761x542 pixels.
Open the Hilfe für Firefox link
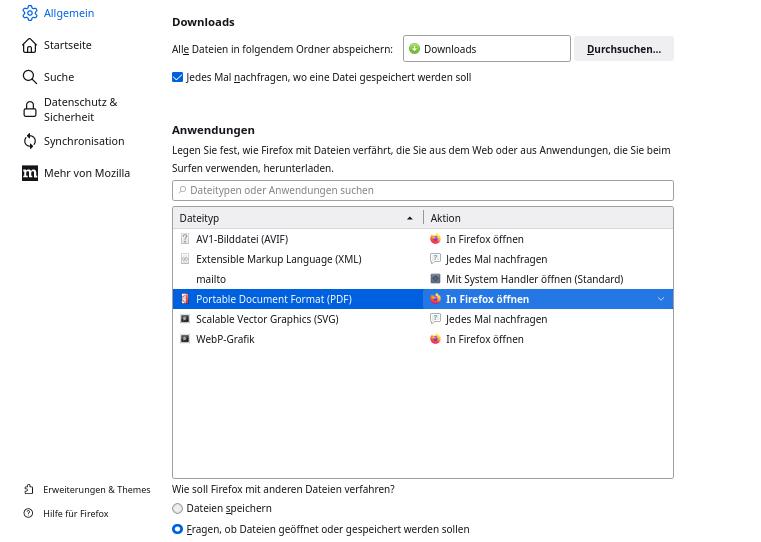tap(75, 514)
